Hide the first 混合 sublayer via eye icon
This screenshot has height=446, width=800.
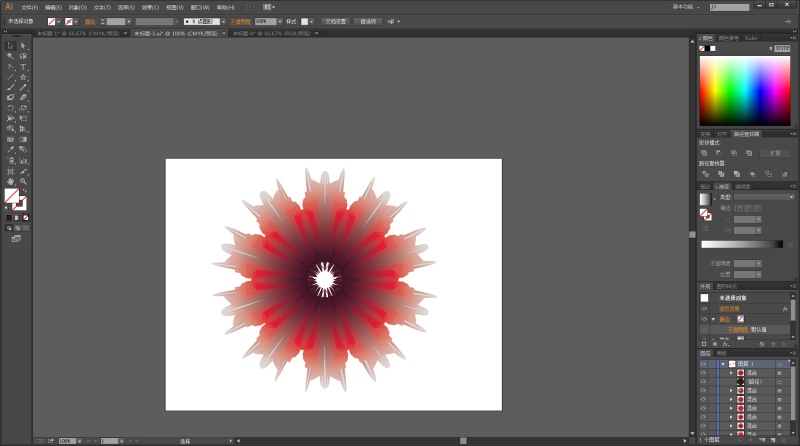pos(703,372)
